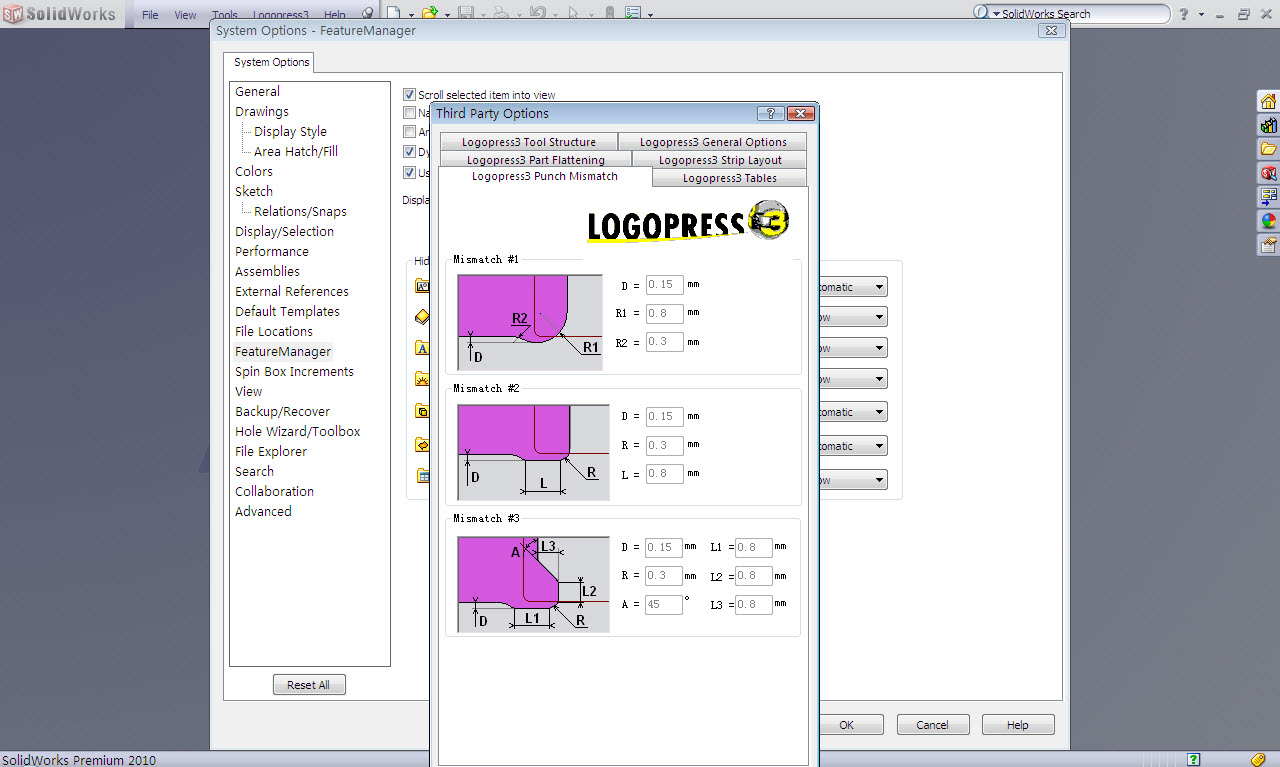1280x767 pixels.
Task: Open the topmost Automatic dropdown in System Options
Action: pos(853,287)
